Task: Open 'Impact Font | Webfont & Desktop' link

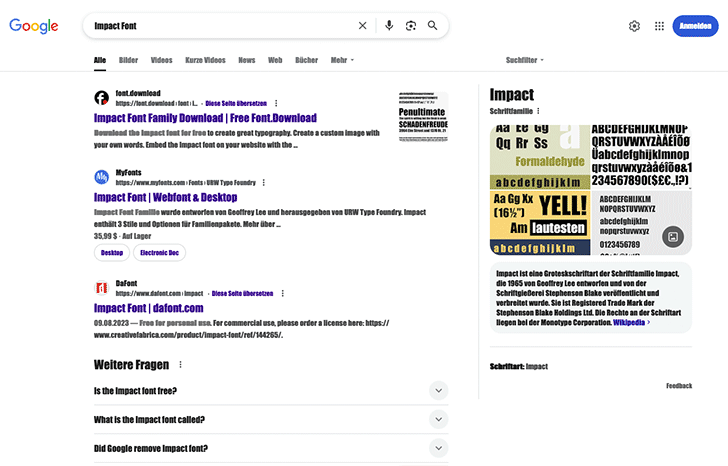Action: tap(165, 197)
